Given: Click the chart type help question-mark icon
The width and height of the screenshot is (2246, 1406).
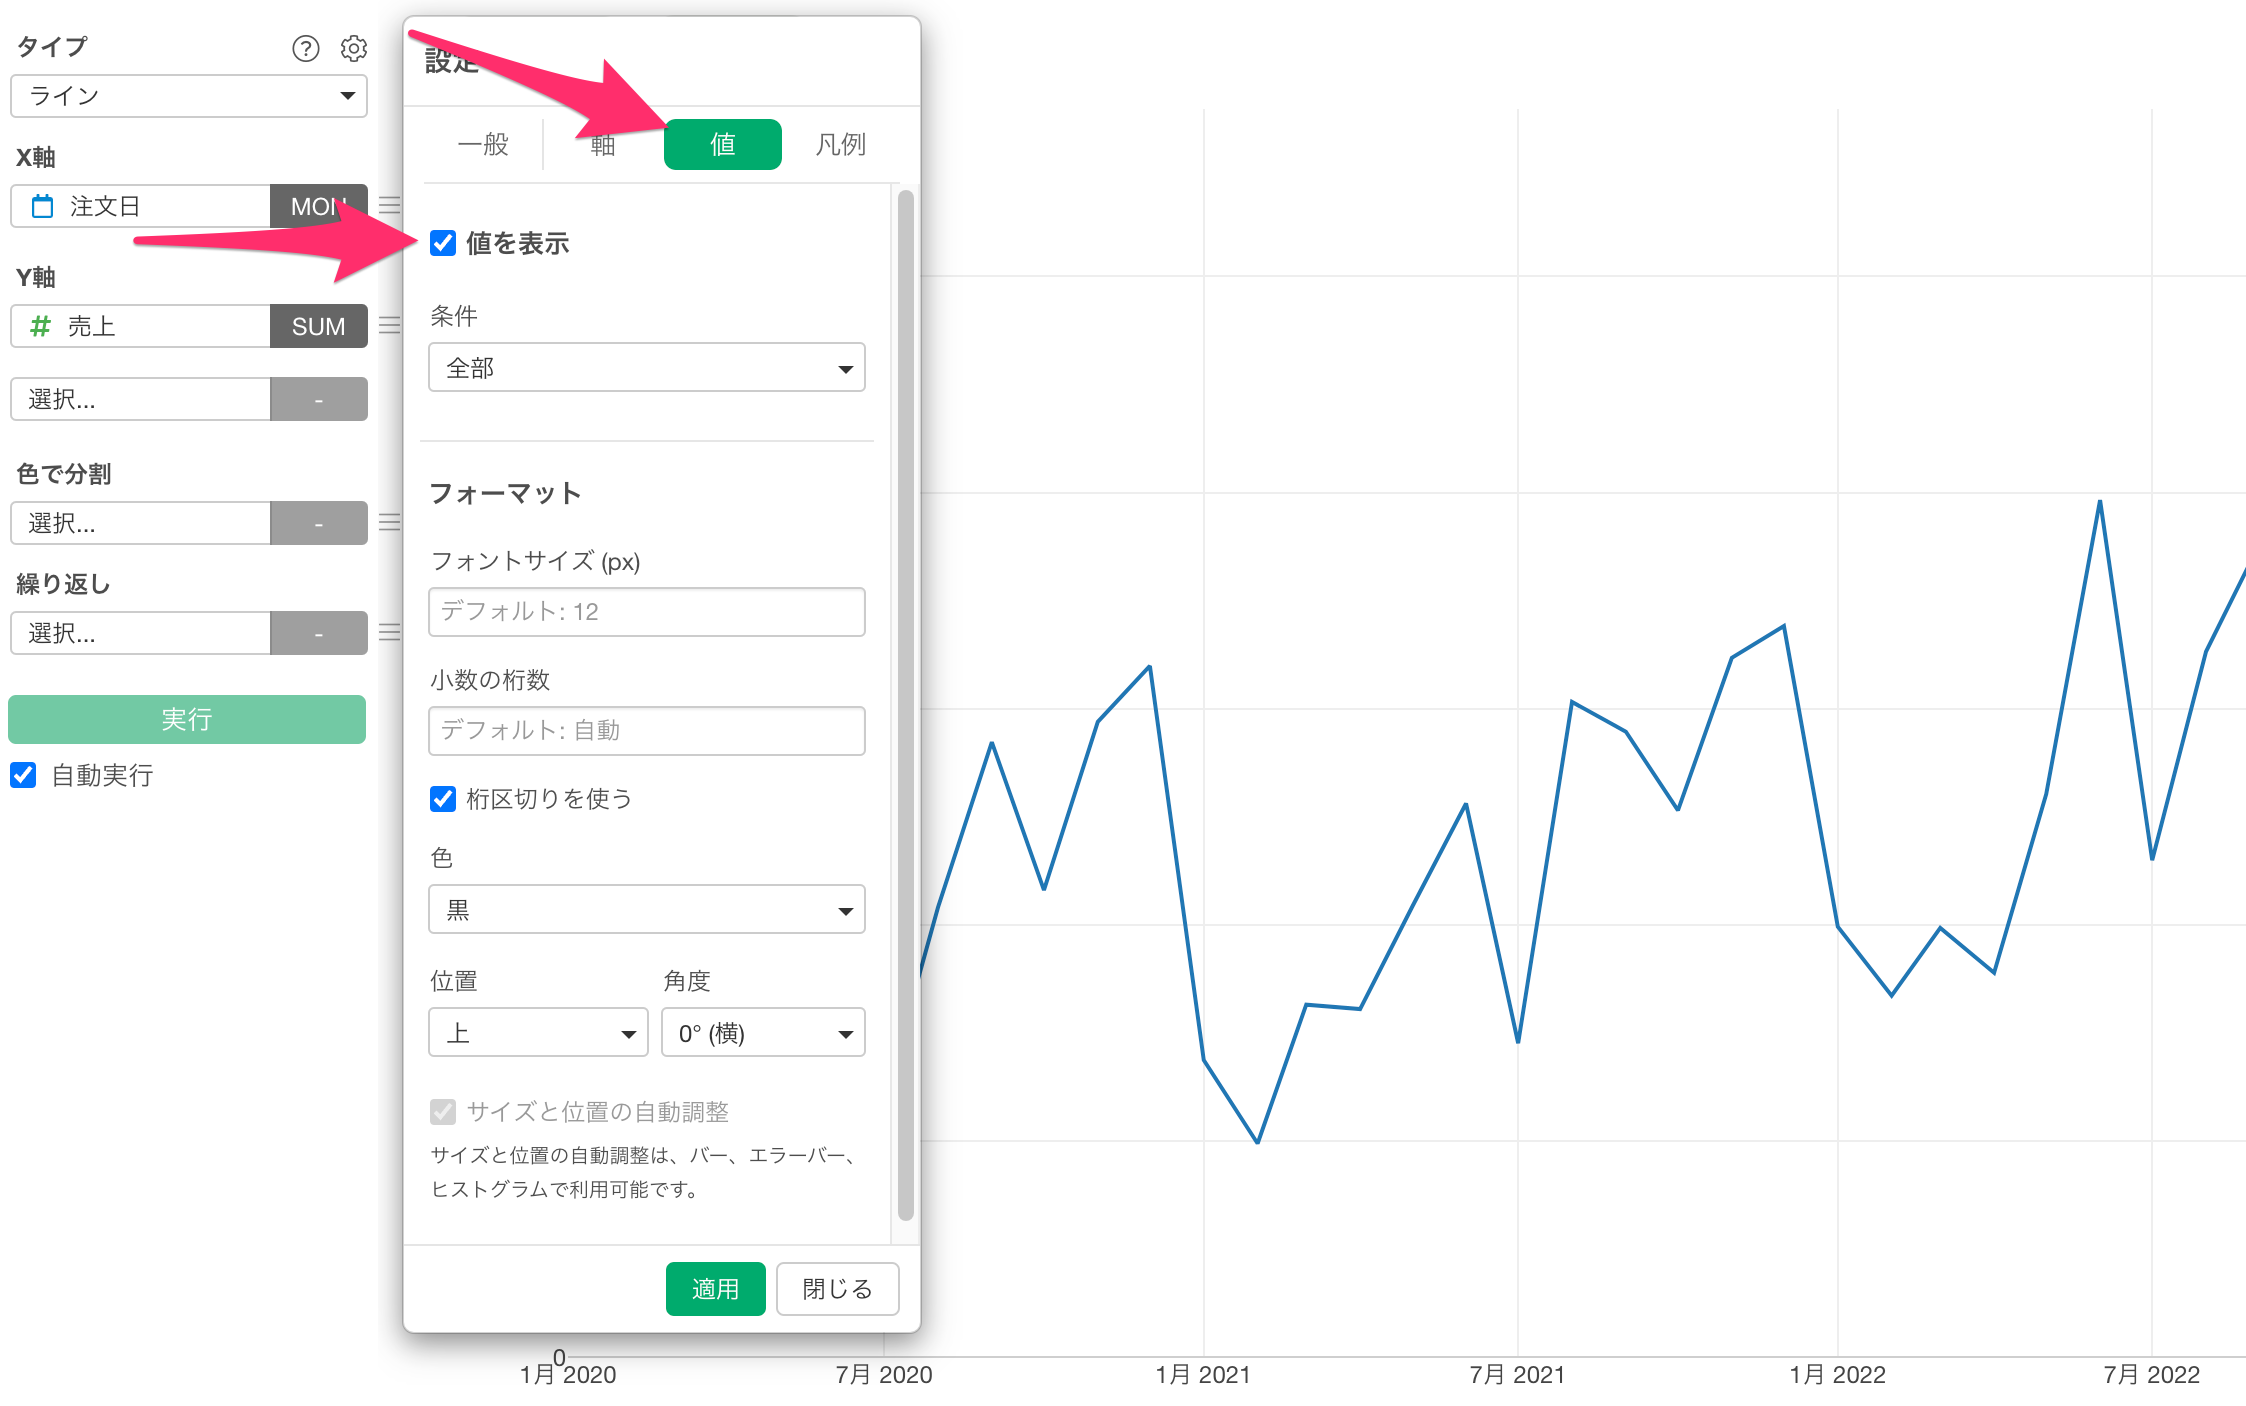Looking at the screenshot, I should click(305, 48).
